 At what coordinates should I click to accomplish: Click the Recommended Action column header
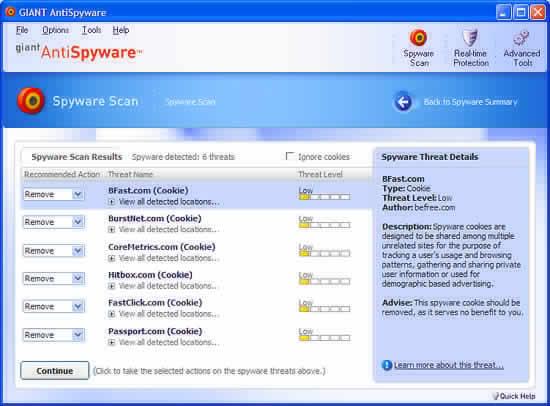(x=62, y=174)
